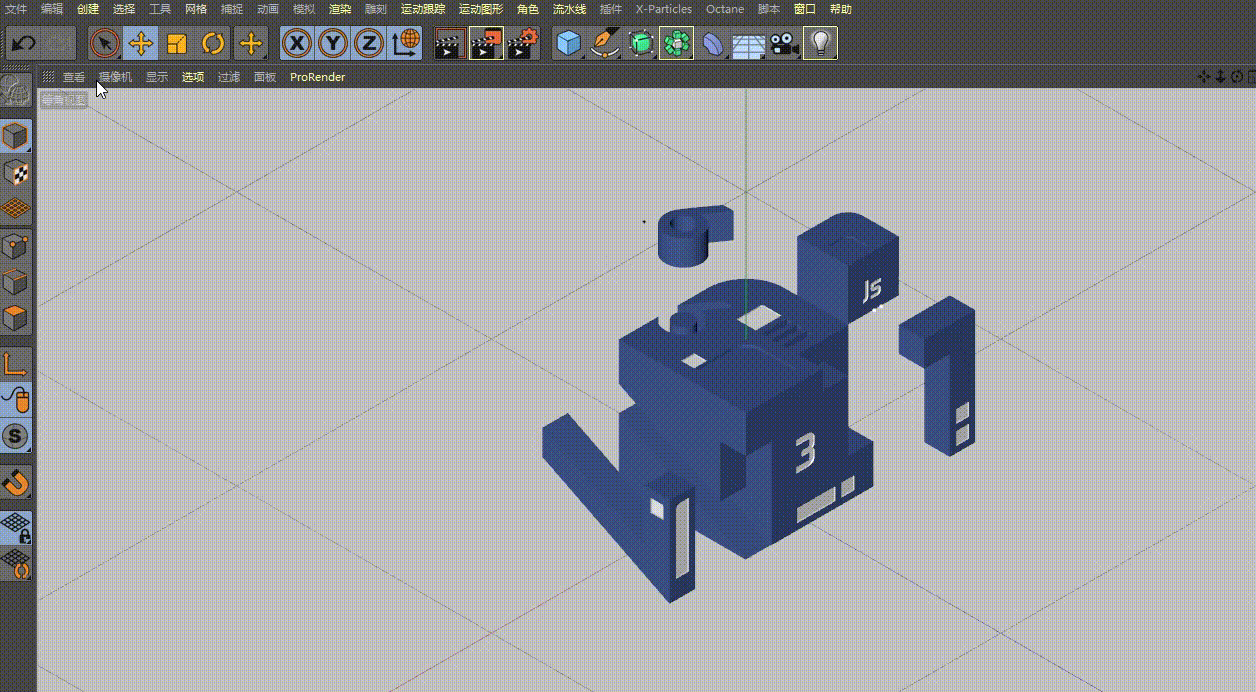Click the recent tools cross icon
1256x692 pixels.
pyautogui.click(x=250, y=43)
